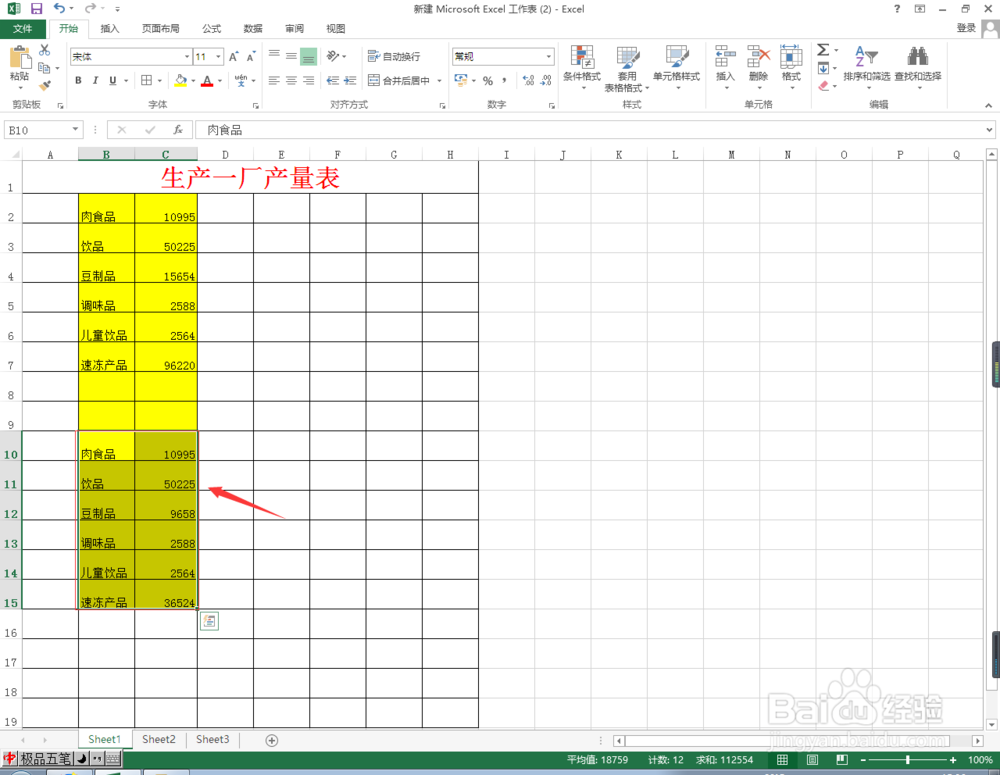Expand the Name Box dropdown arrow
Screen dimensions: 1000x775
pos(75,129)
